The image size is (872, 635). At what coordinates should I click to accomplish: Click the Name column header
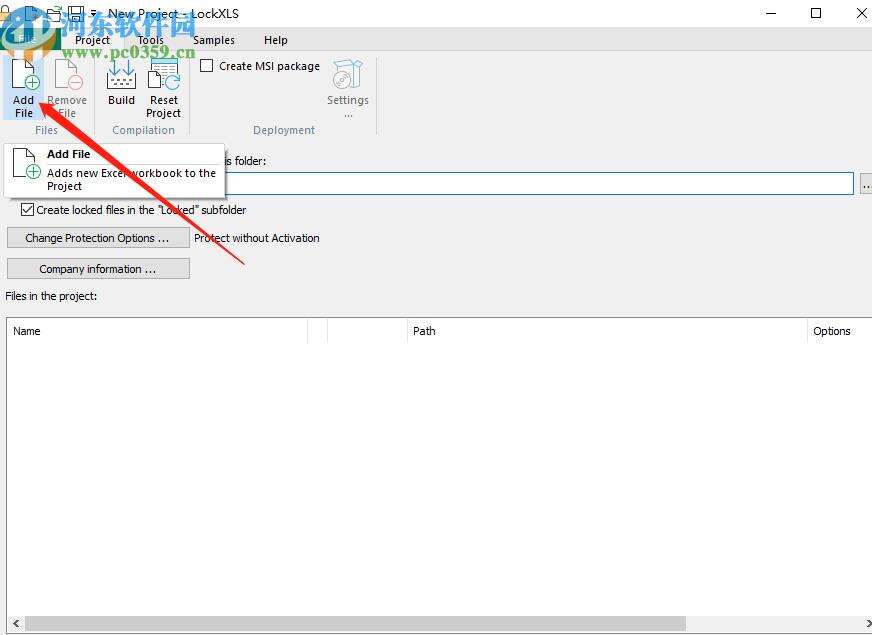pyautogui.click(x=157, y=331)
